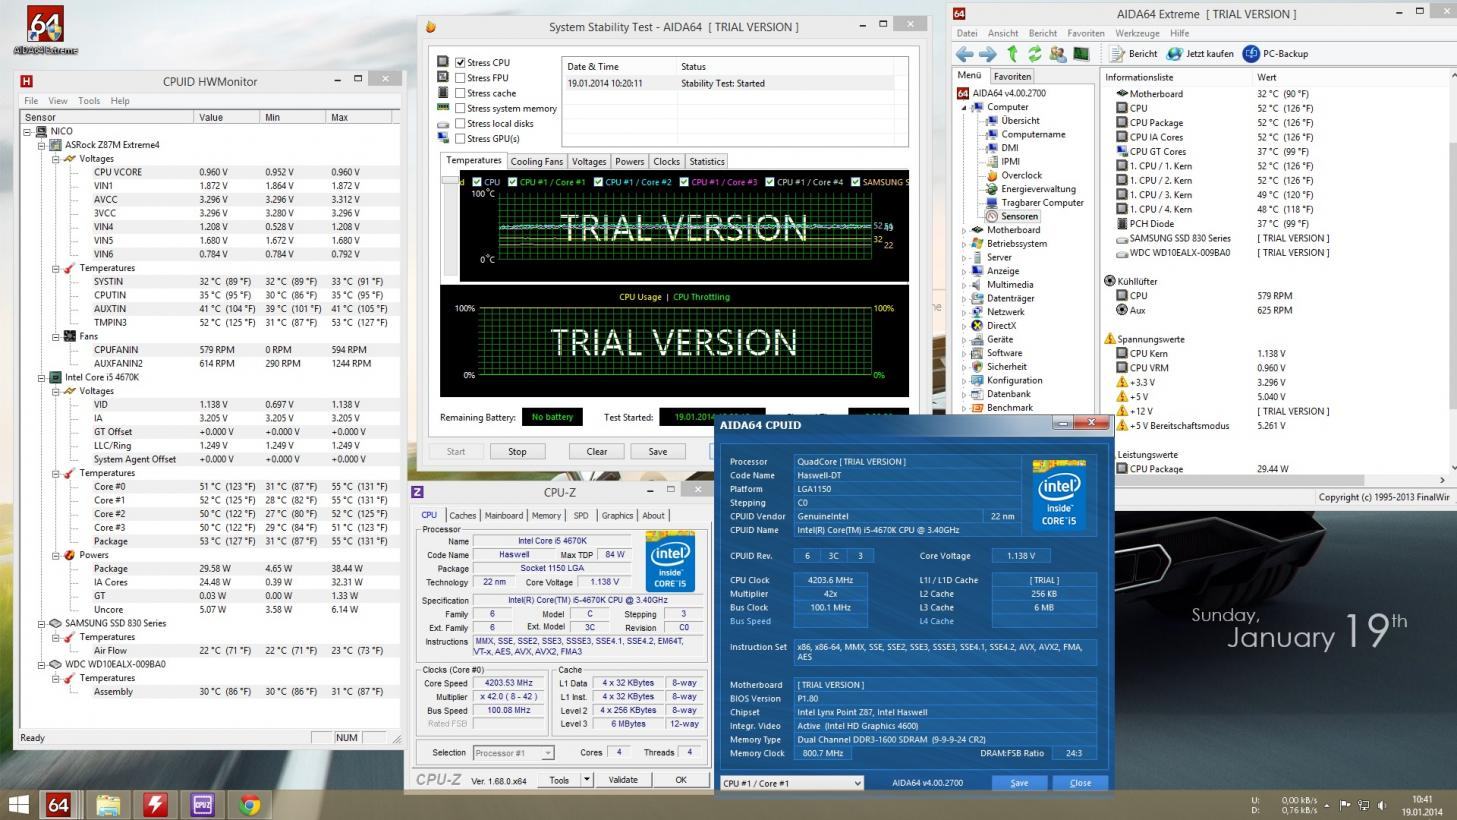Switch to Cooling Fans tab in stability test
The width and height of the screenshot is (1457, 820).
click(536, 161)
